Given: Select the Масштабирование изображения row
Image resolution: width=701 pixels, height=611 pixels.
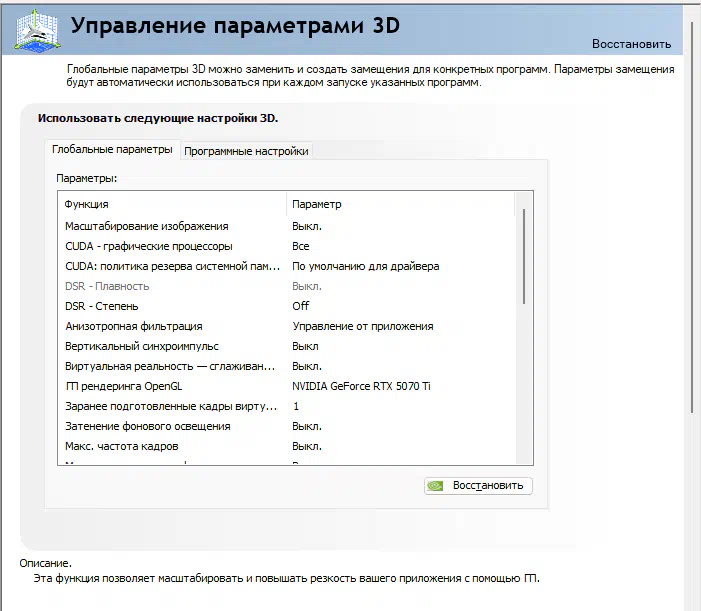Looking at the screenshot, I should (x=286, y=226).
